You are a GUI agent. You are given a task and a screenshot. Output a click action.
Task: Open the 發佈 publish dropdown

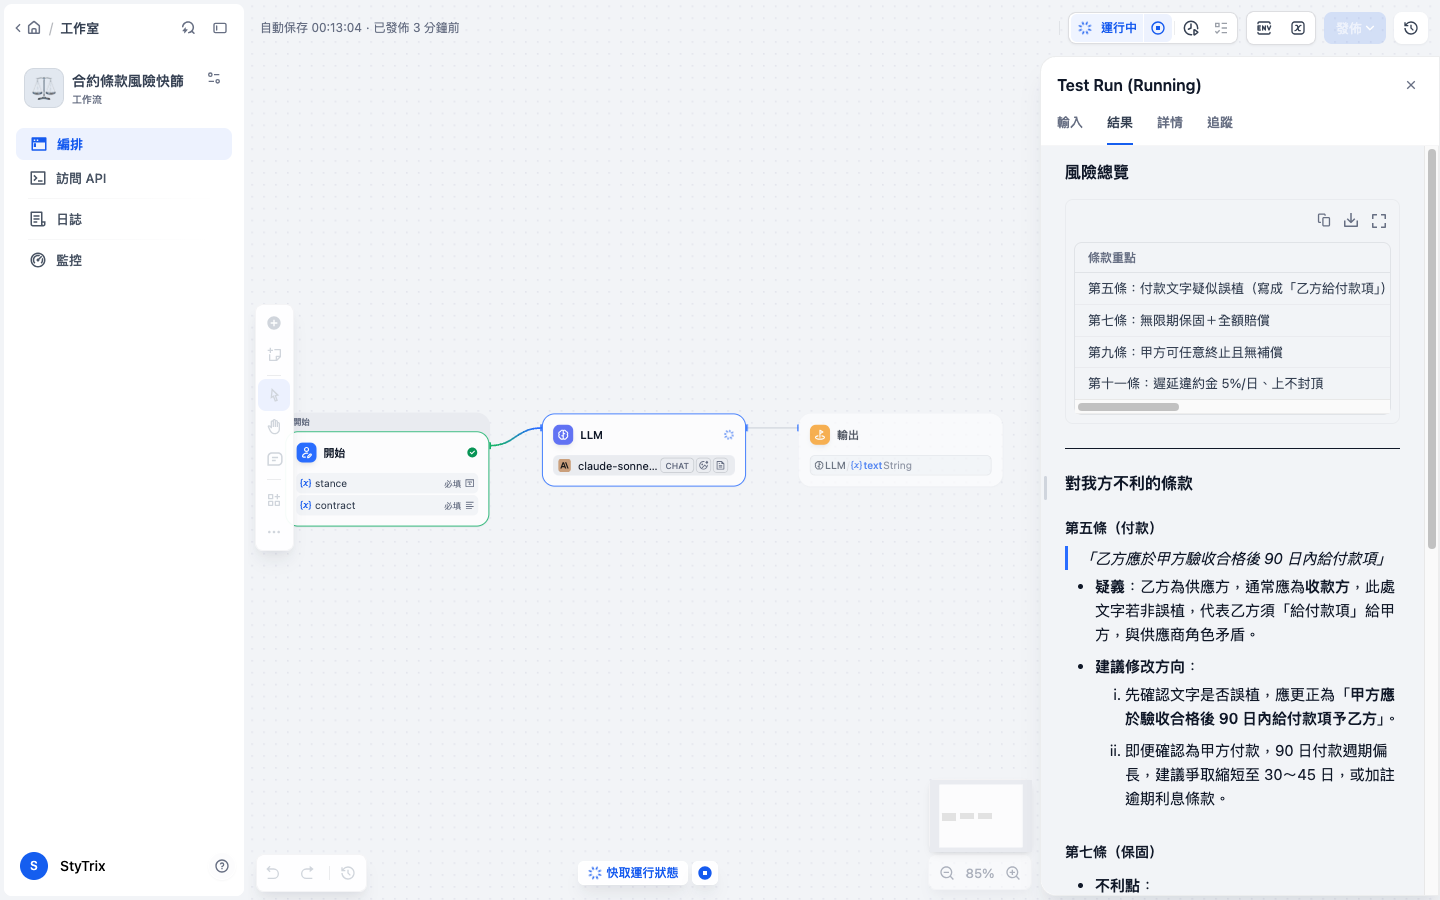point(1355,28)
